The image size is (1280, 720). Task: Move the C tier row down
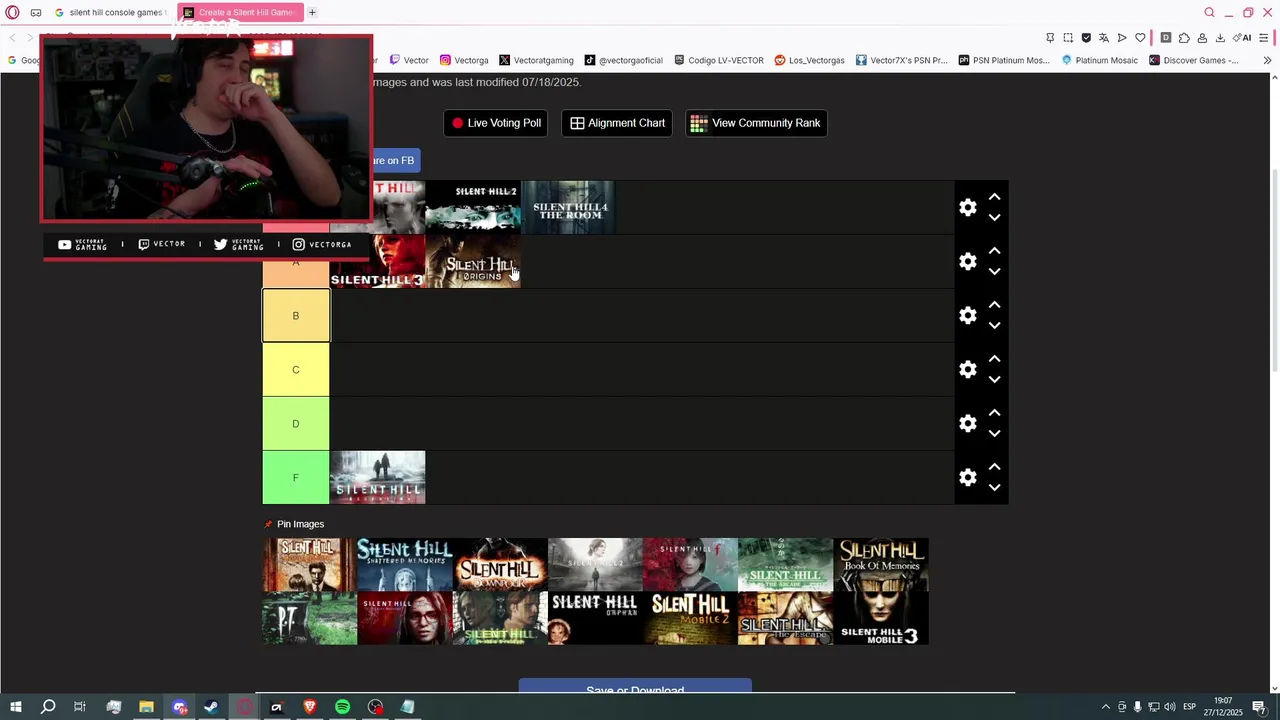tap(994, 379)
